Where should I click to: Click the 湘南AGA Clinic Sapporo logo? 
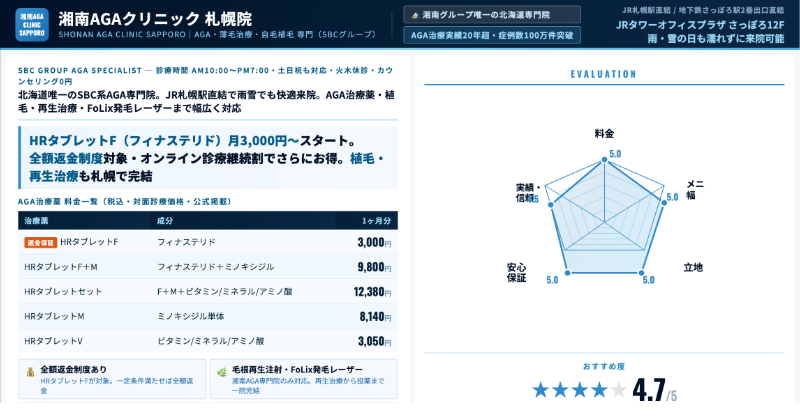coord(32,25)
